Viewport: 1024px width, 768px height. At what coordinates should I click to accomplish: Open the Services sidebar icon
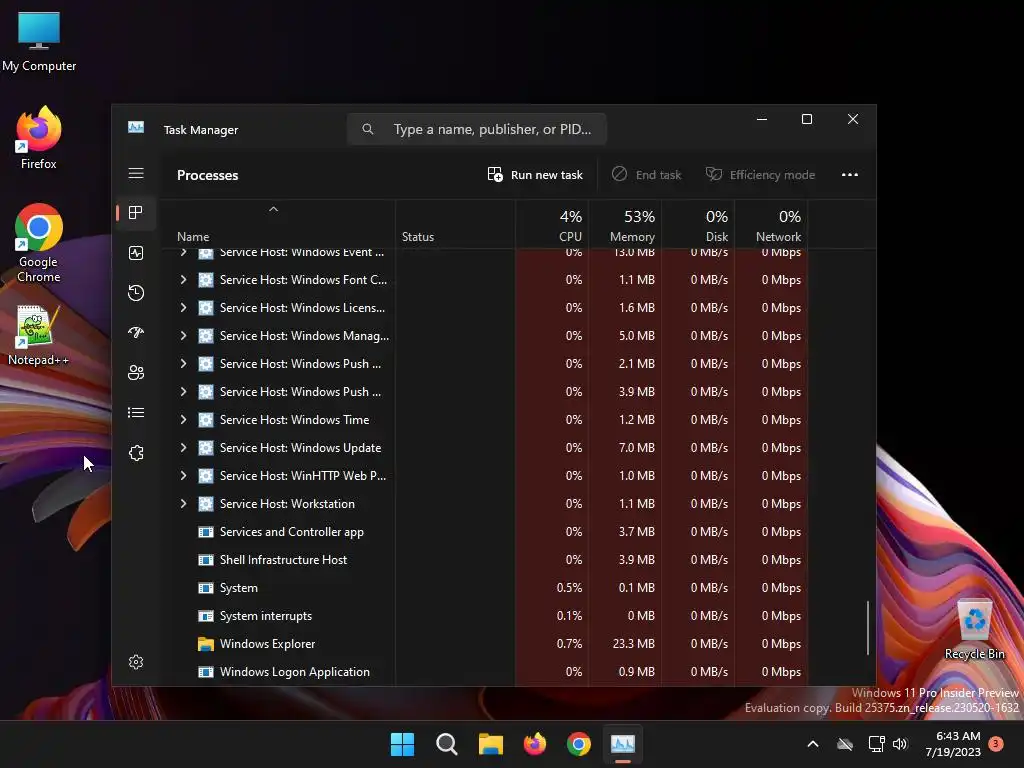point(136,453)
